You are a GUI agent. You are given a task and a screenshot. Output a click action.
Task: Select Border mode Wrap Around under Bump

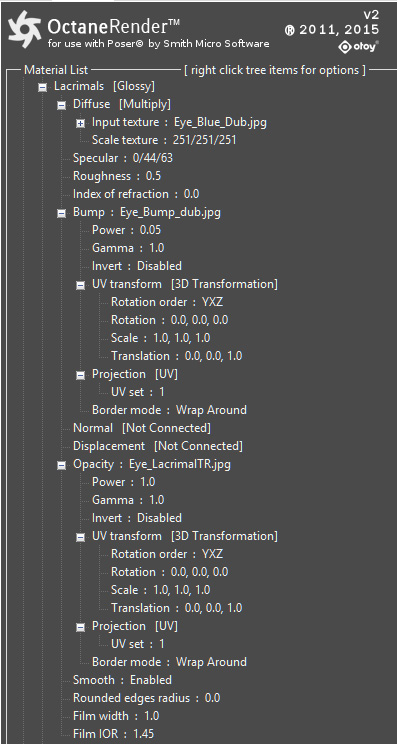click(169, 410)
